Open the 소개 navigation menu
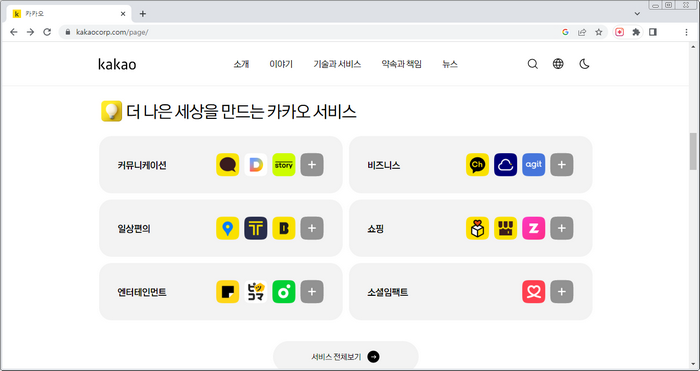This screenshot has height=371, width=700. tap(241, 64)
